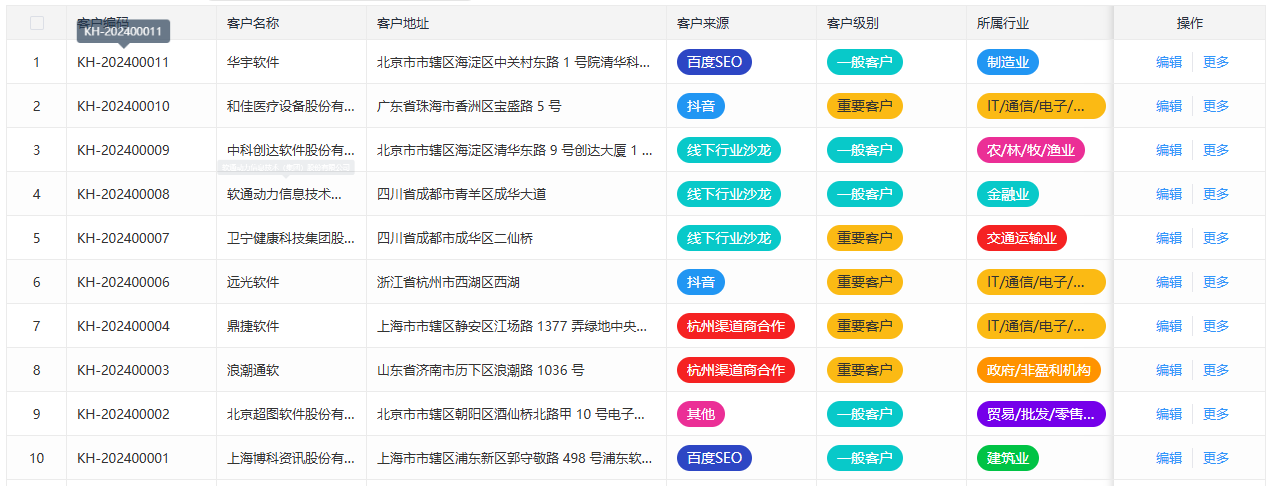The height and width of the screenshot is (486, 1269).
Task: Click 编辑 for the 鼎捷软件 row
Action: point(1168,326)
